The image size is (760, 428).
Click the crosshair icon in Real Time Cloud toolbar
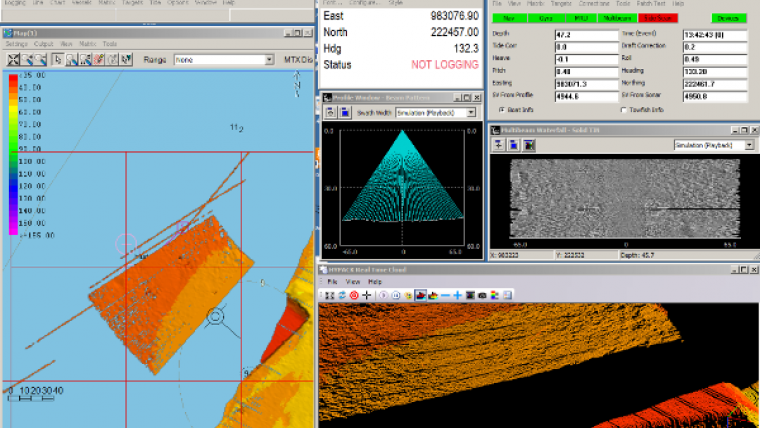(367, 296)
